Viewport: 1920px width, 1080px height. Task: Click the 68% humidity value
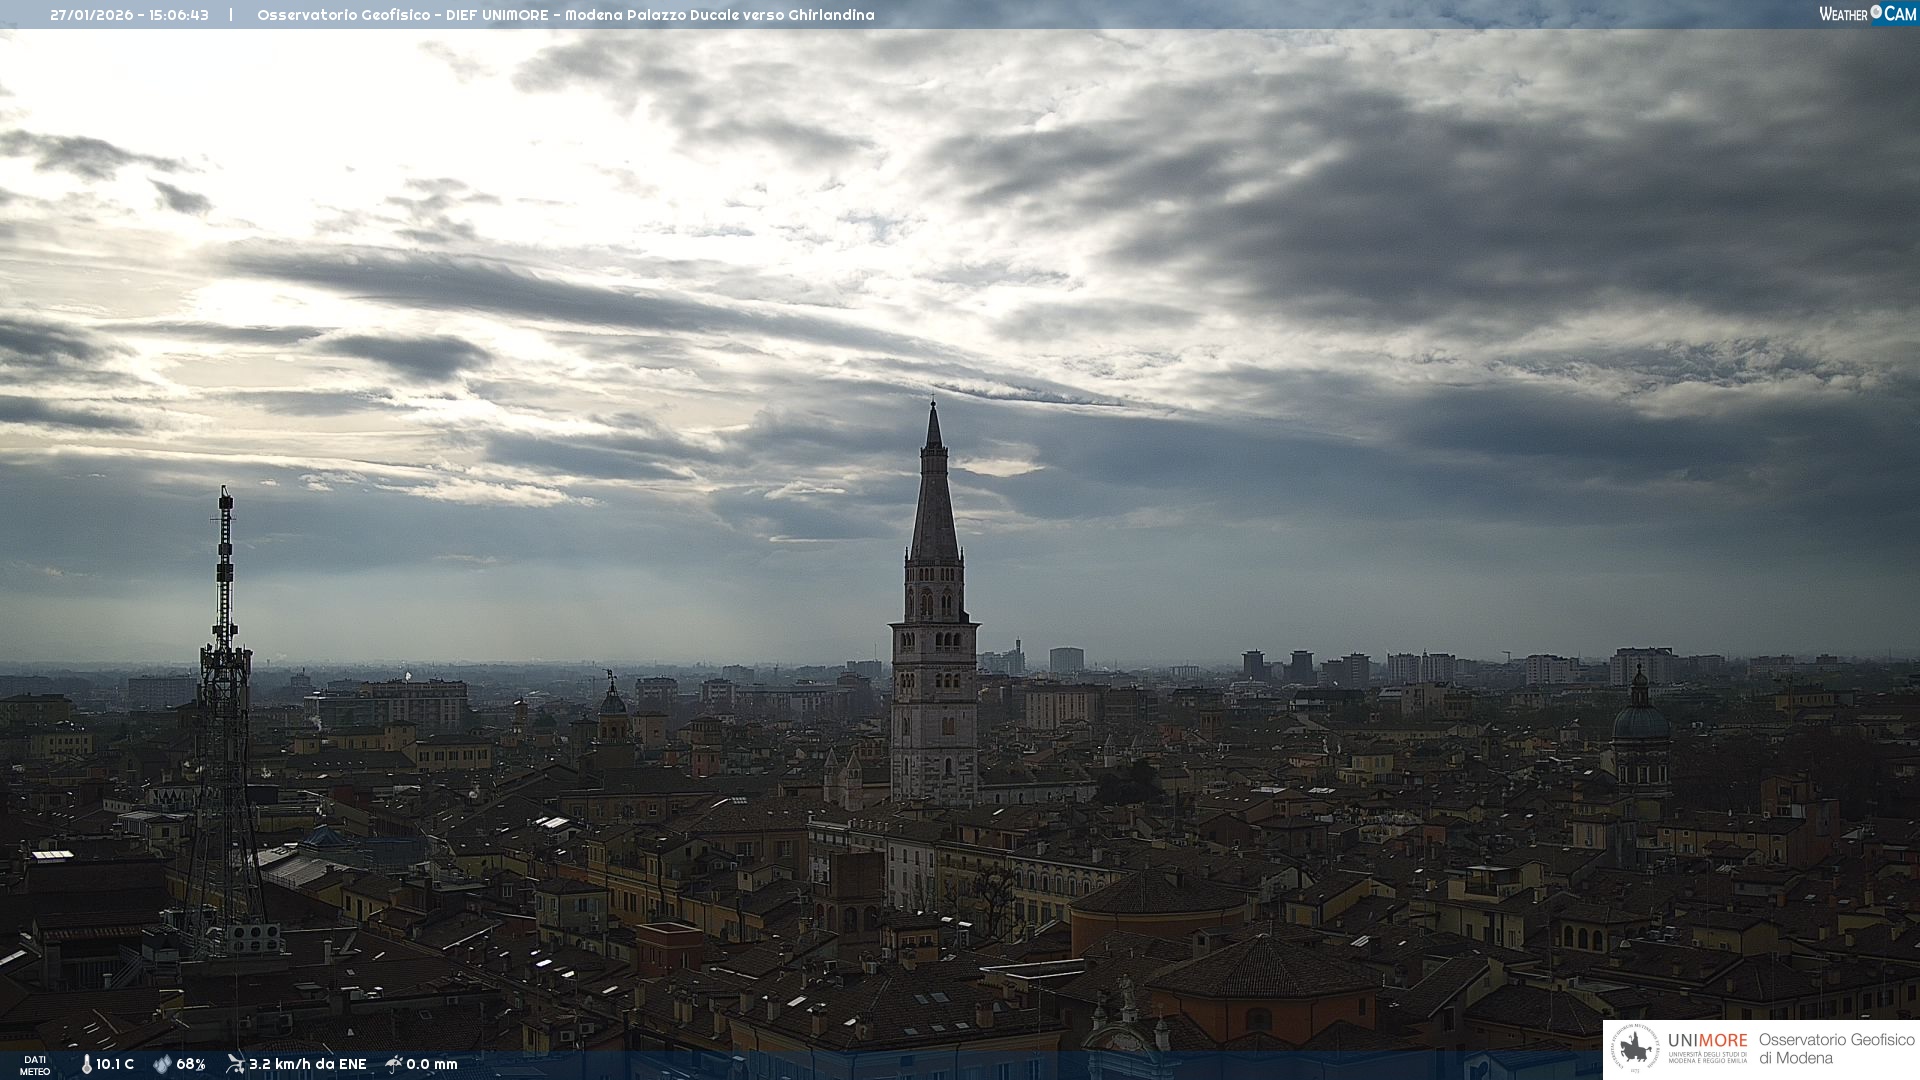(x=191, y=1064)
